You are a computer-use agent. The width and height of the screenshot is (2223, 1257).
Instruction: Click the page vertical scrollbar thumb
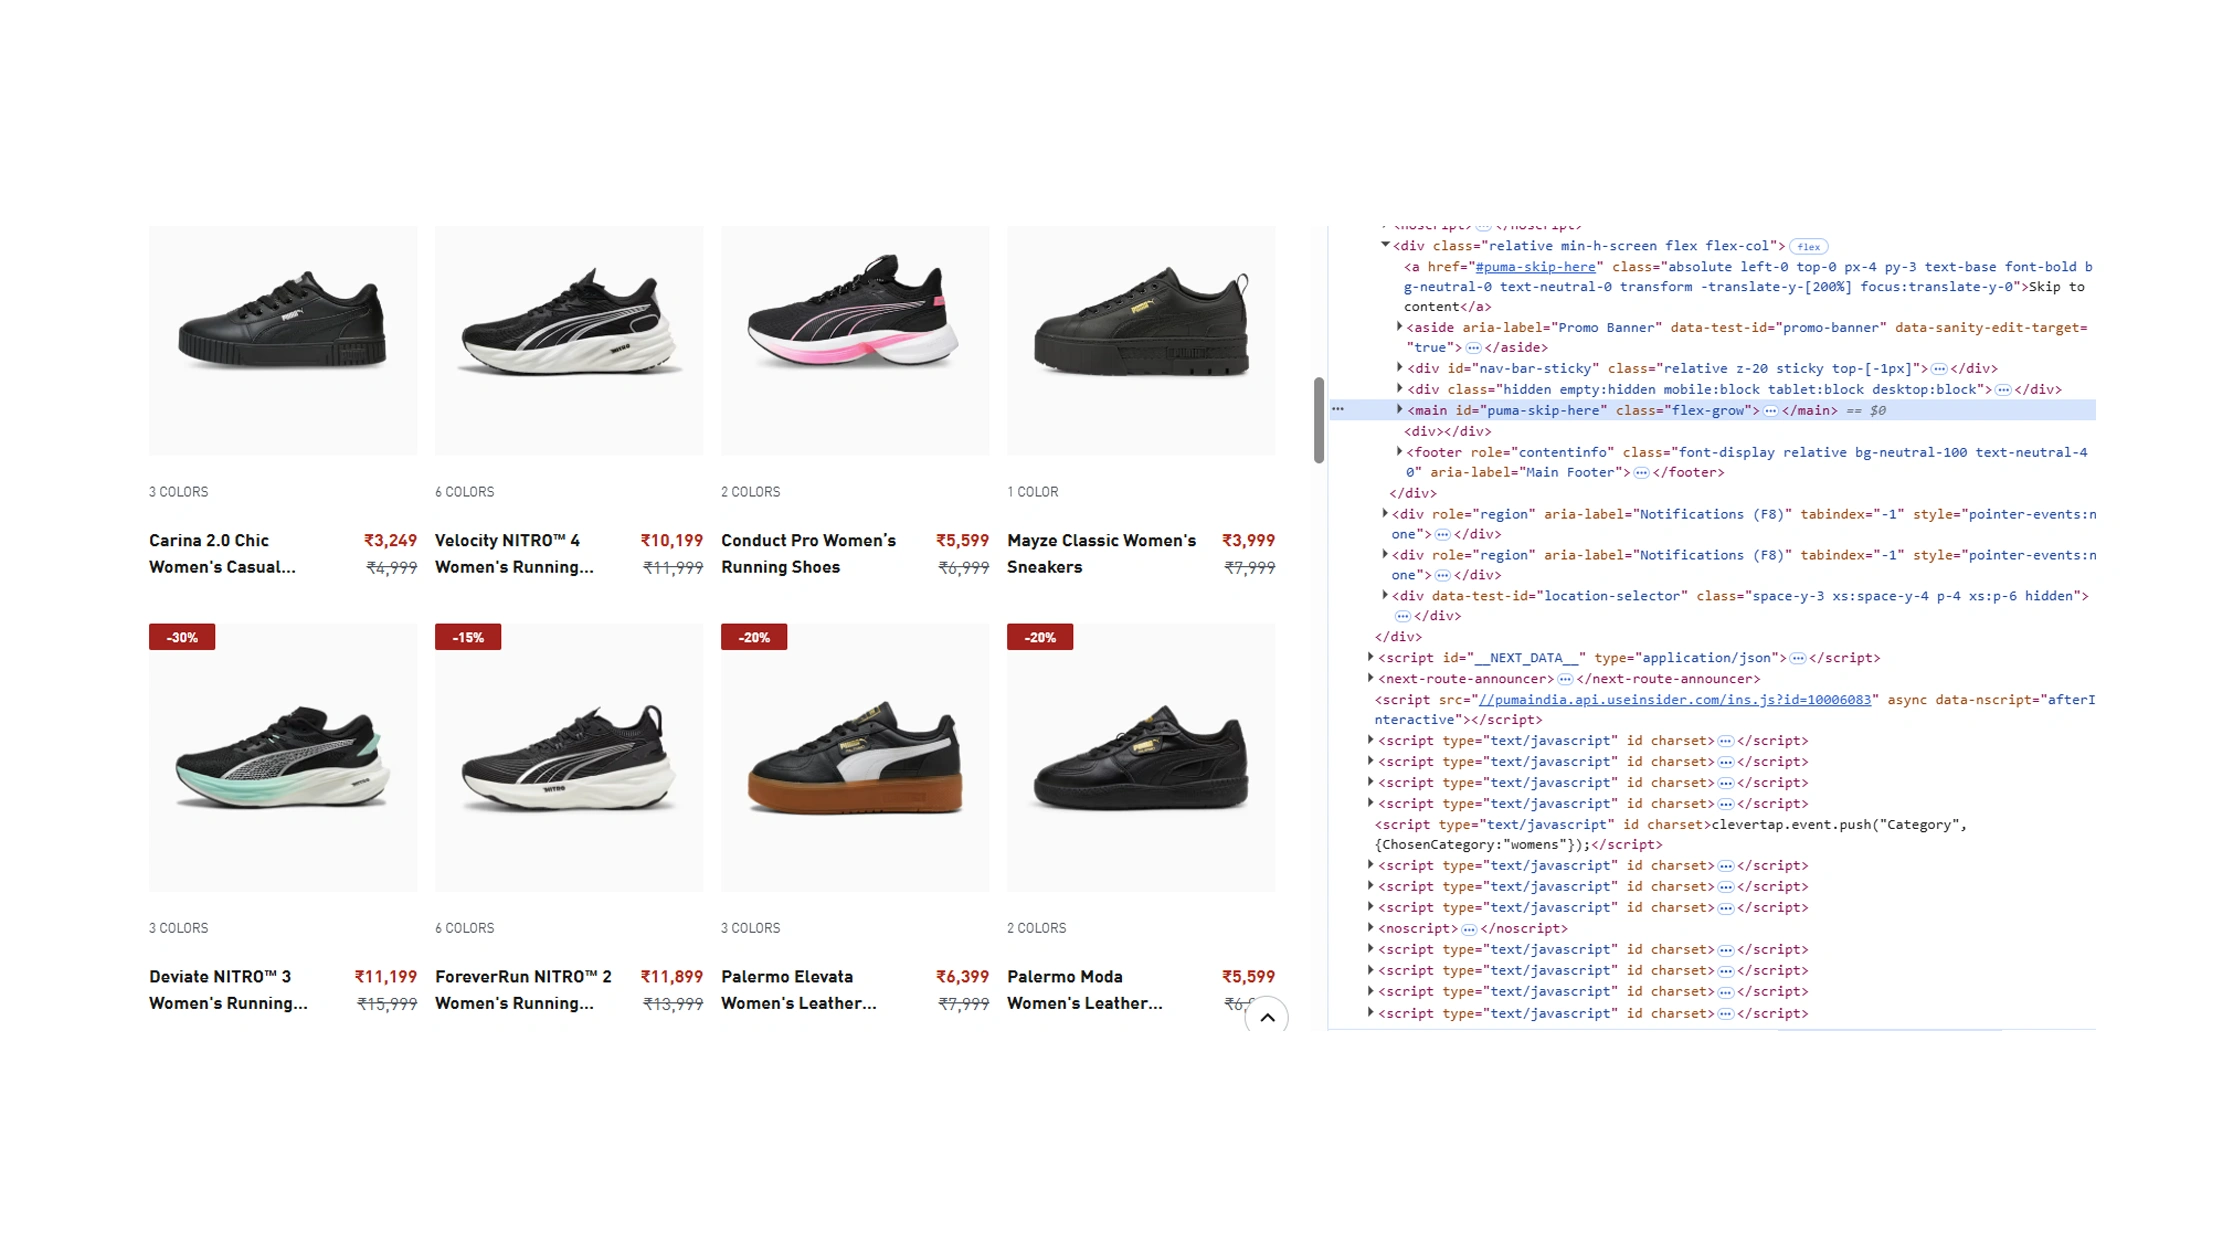point(1319,420)
